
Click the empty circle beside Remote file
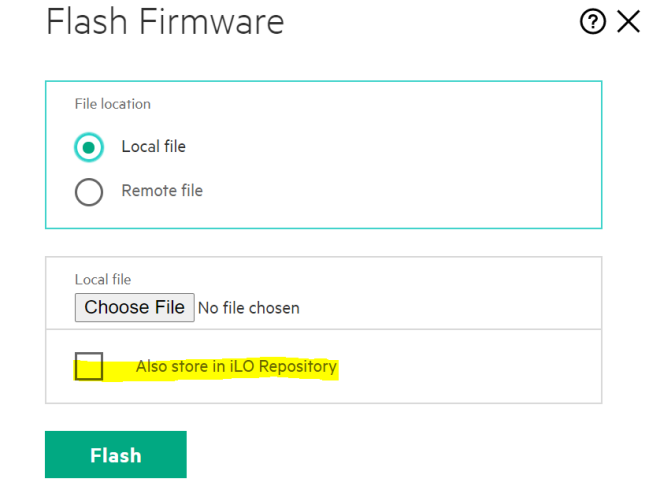pyautogui.click(x=89, y=191)
